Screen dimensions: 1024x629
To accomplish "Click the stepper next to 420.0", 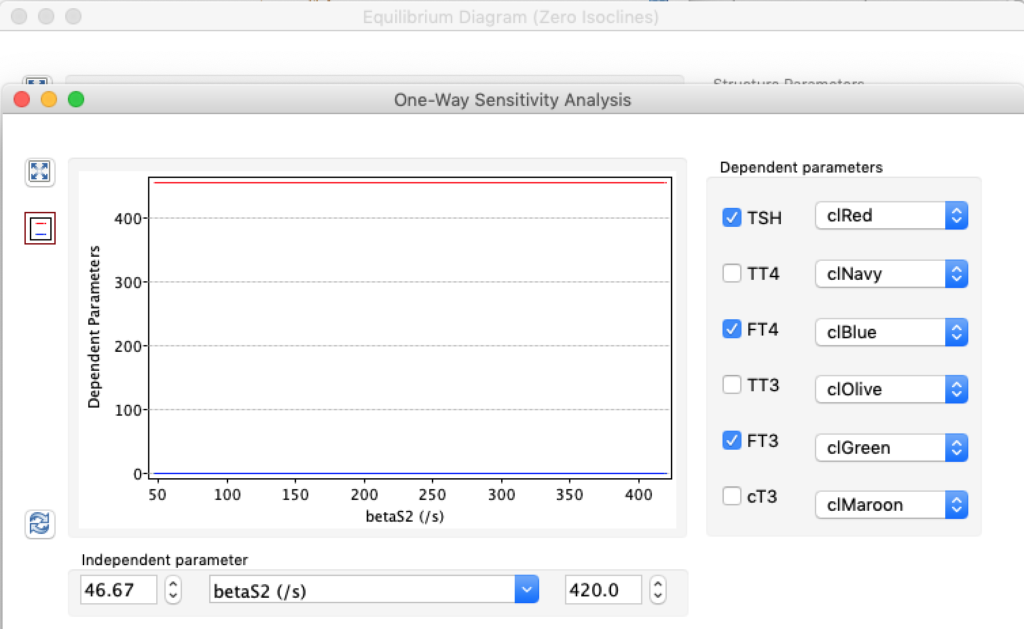I will pos(658,590).
